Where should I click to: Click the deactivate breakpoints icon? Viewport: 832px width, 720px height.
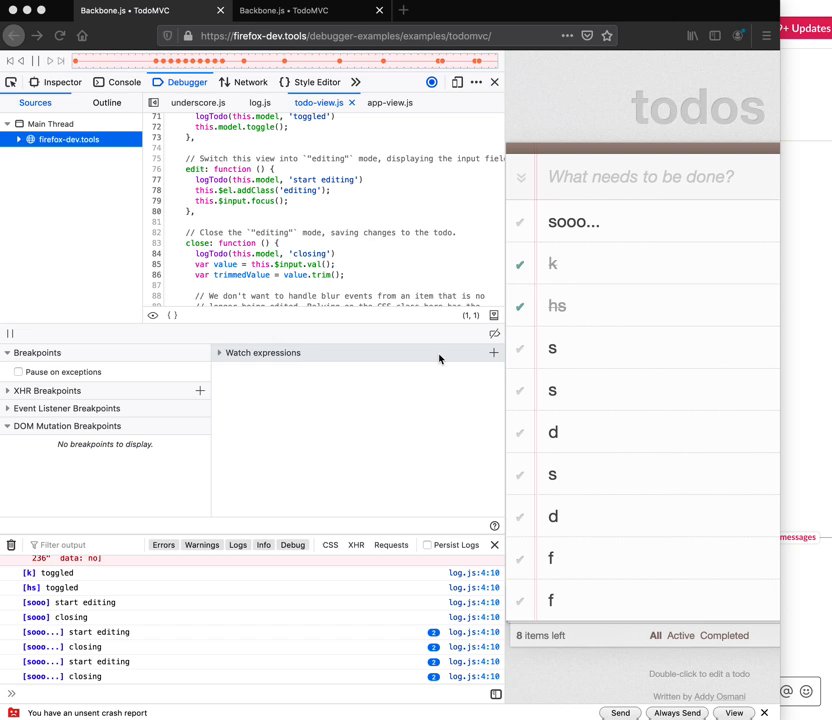click(494, 334)
